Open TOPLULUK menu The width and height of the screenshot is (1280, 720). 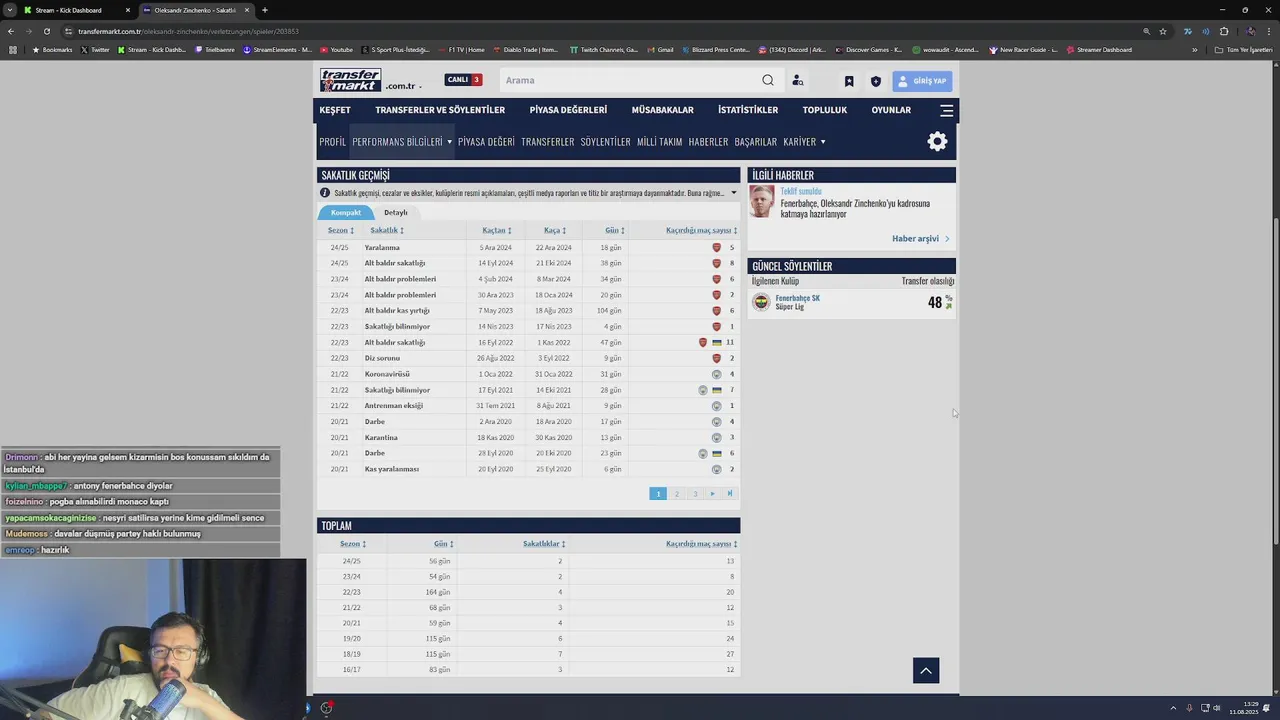[824, 110]
